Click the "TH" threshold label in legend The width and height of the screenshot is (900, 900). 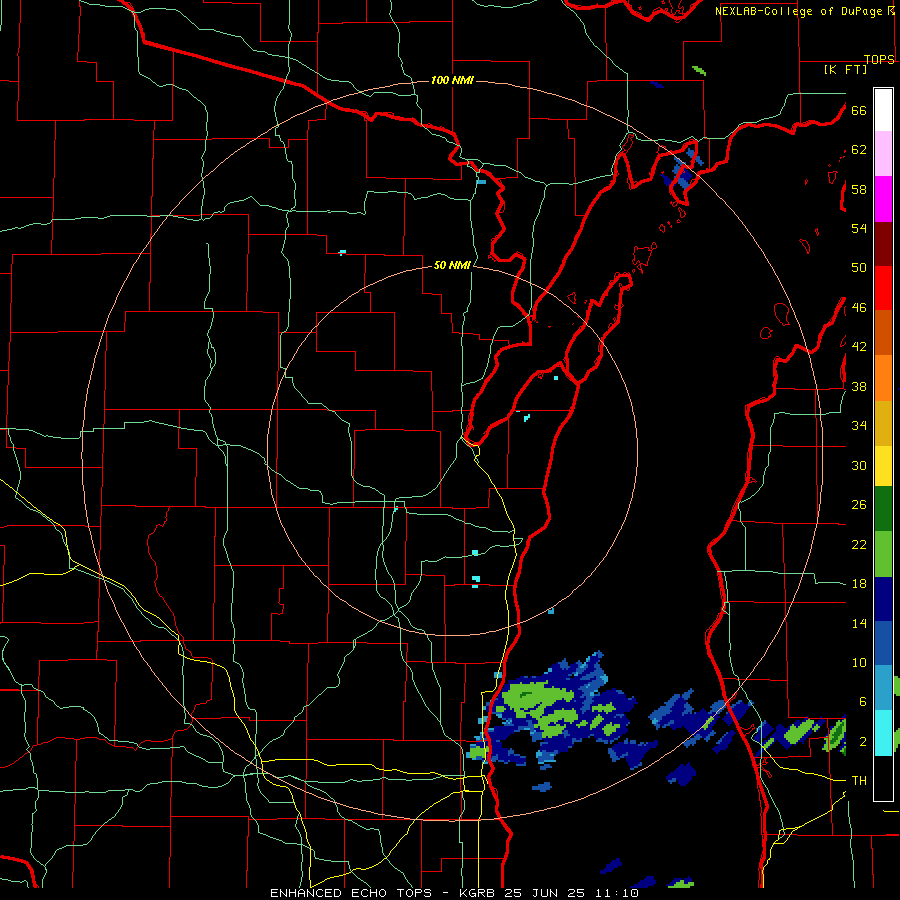click(859, 781)
